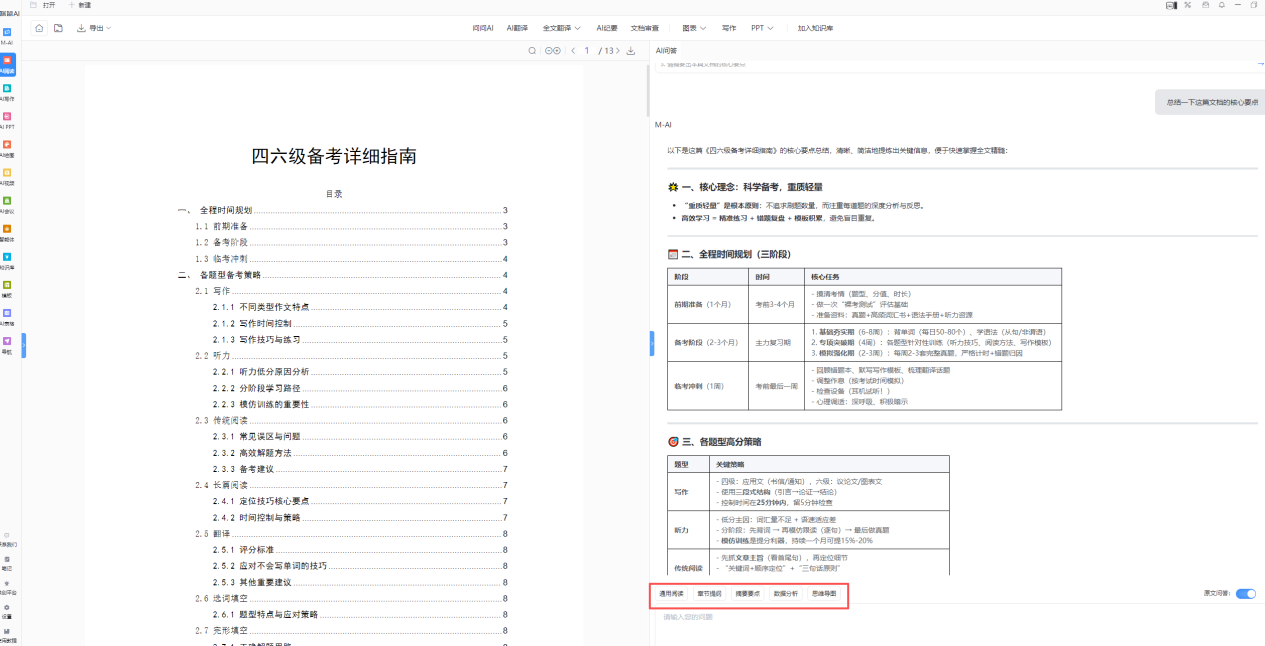Open the 图表 dropdown menu
Viewport: 1265px width, 646px height.
pos(694,28)
